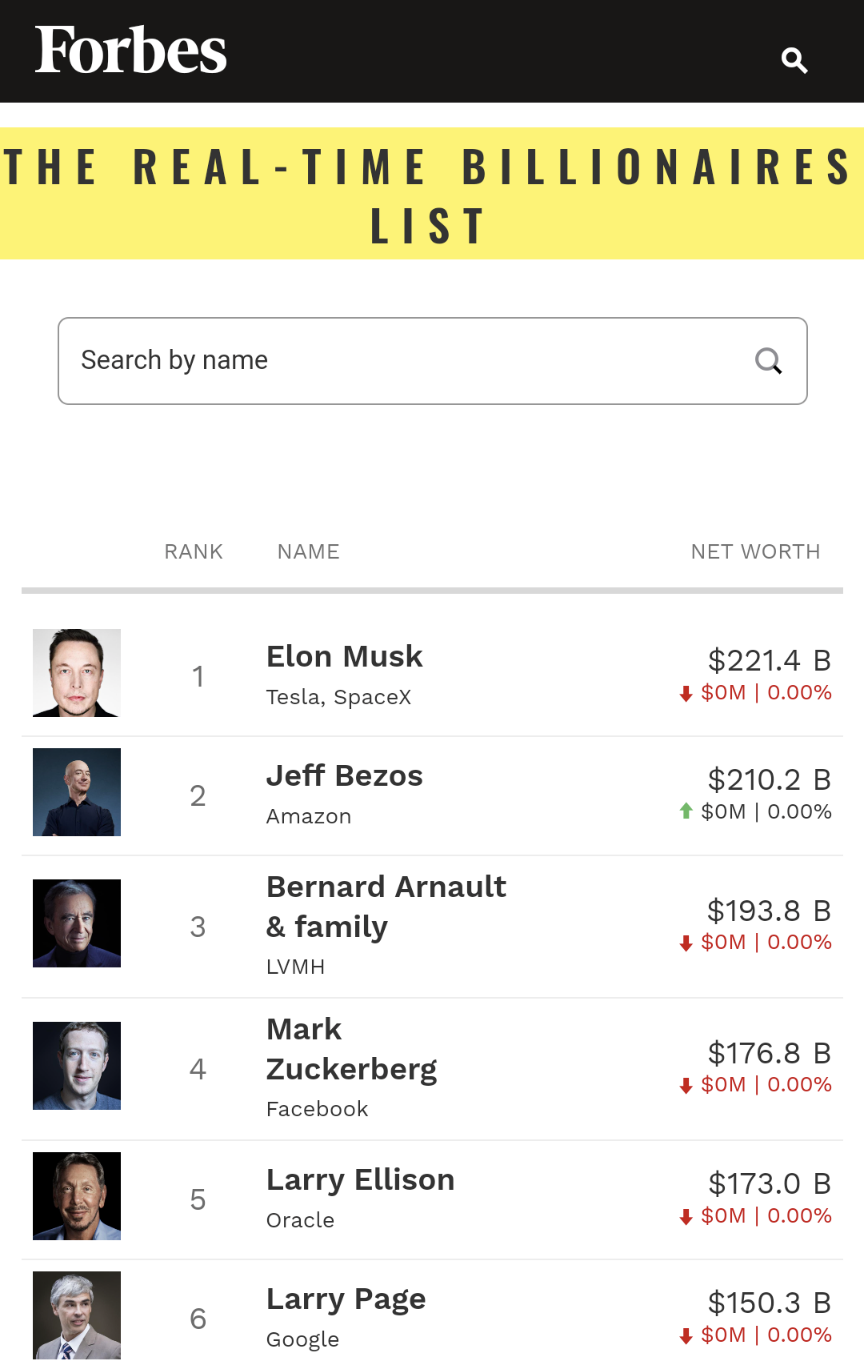Viewport: 864px width, 1367px height.
Task: Open Jeff Bezos's profile photo
Action: point(77,792)
